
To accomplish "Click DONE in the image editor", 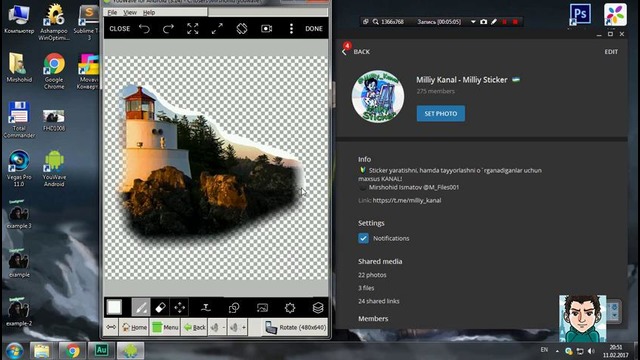I will [x=314, y=29].
